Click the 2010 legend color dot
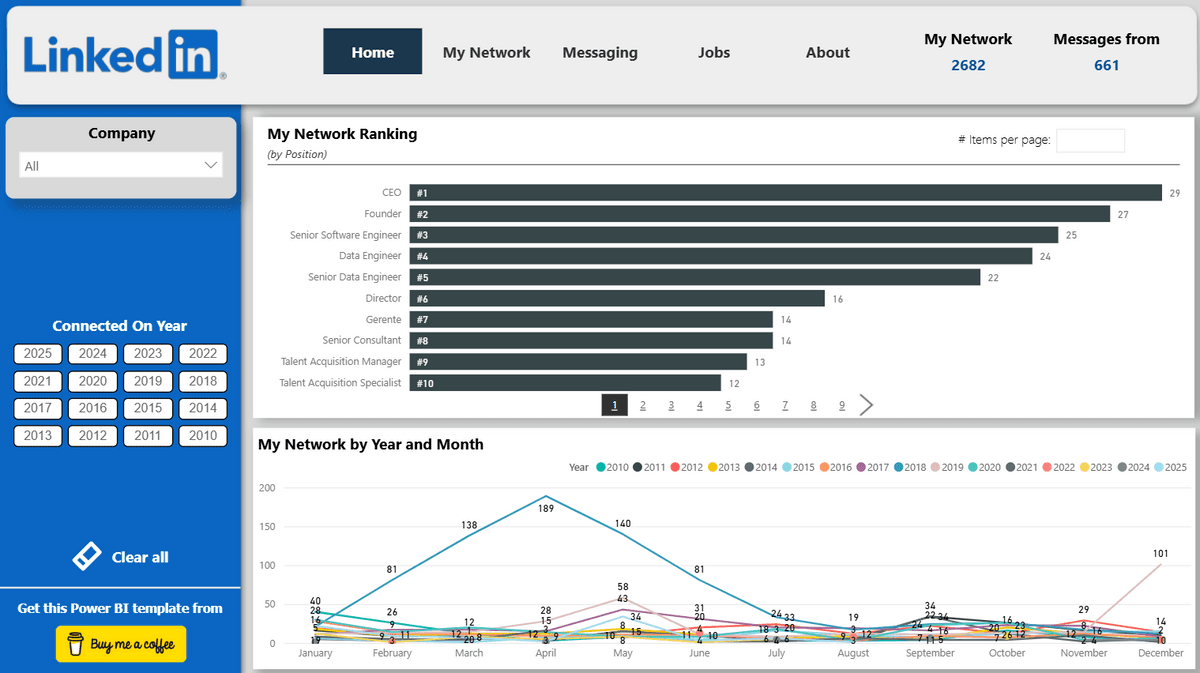Image resolution: width=1200 pixels, height=673 pixels. (x=601, y=467)
